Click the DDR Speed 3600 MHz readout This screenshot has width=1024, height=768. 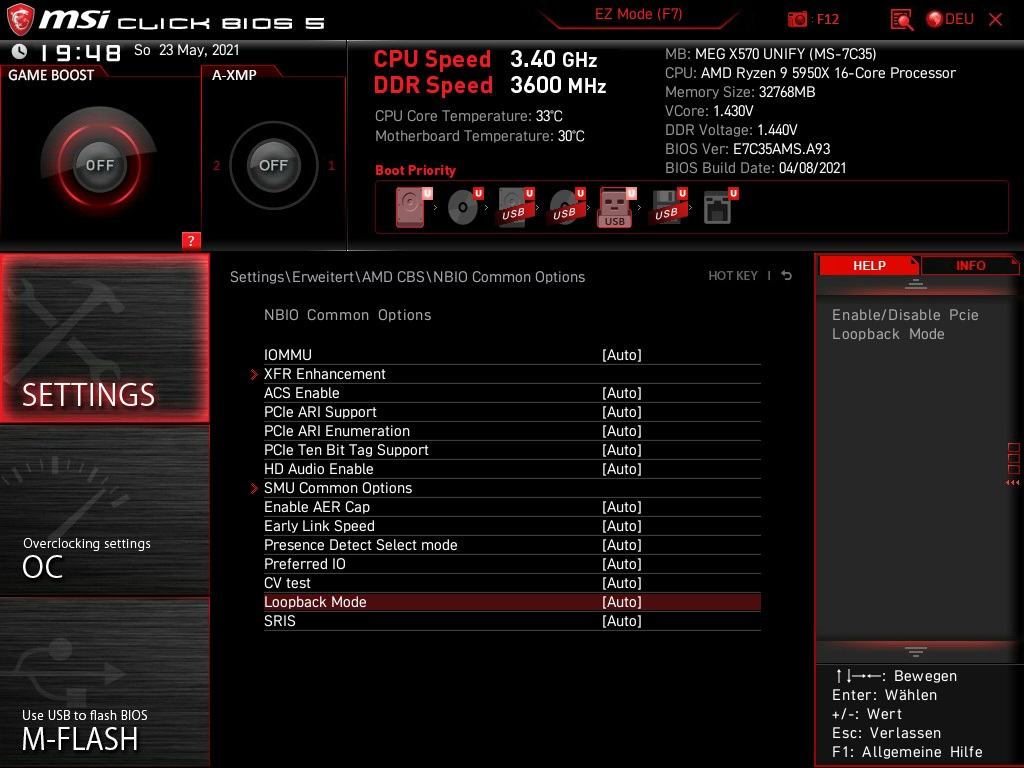(490, 85)
